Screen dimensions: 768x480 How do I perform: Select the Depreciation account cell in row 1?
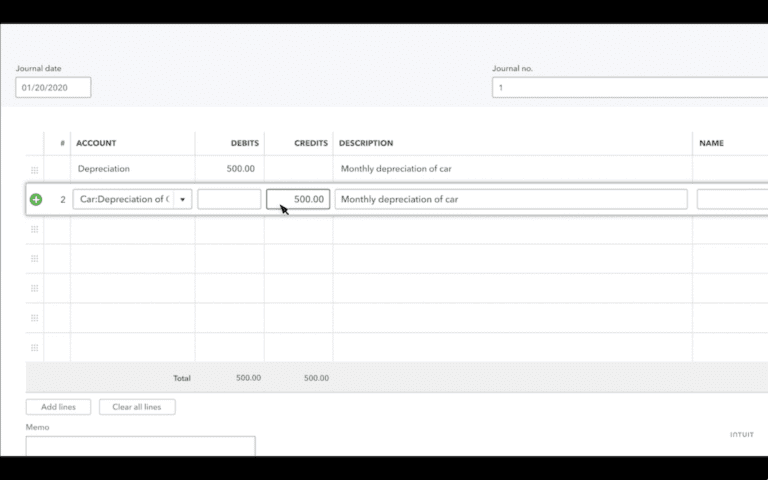point(133,168)
